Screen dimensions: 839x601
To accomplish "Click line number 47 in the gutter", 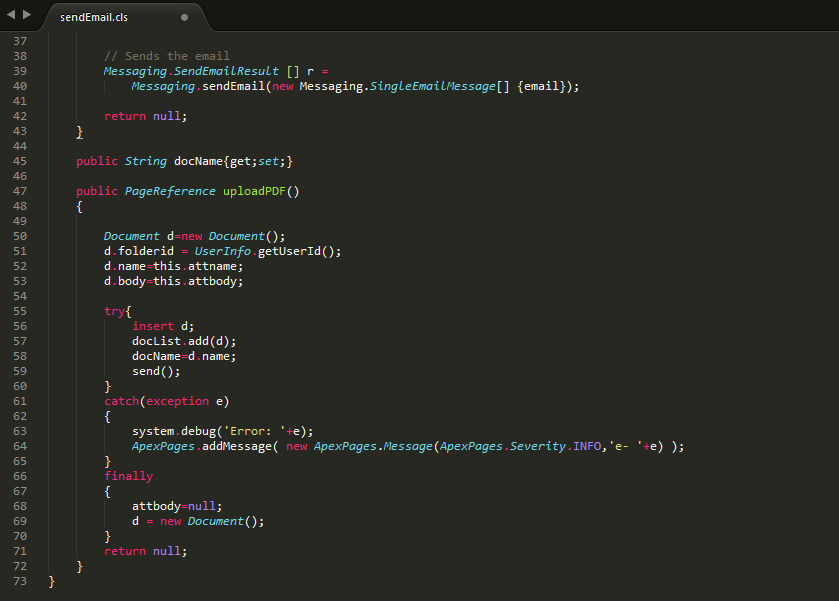I will coord(20,191).
